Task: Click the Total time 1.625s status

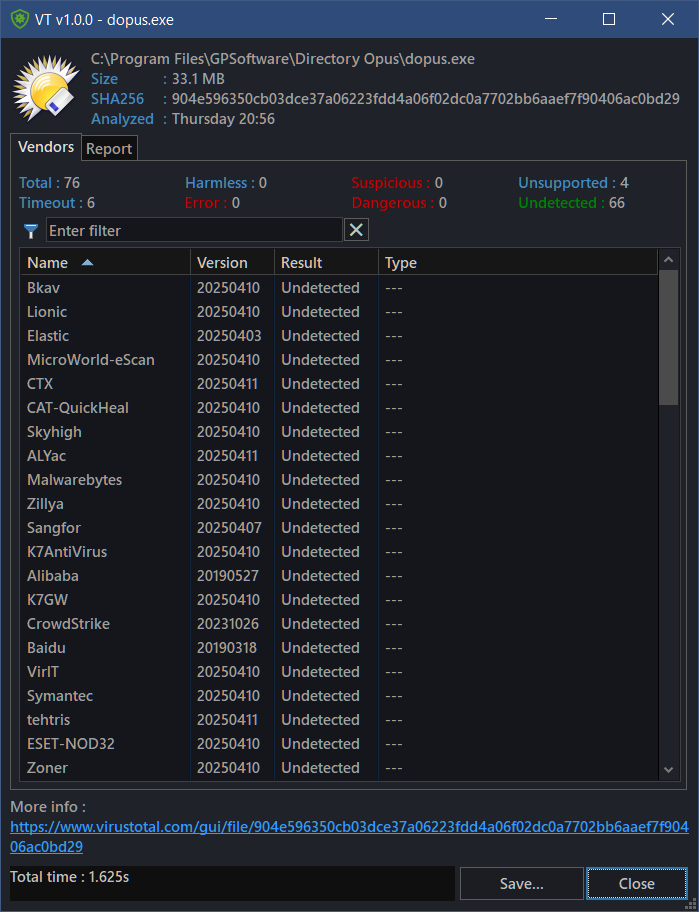Action: pyautogui.click(x=70, y=877)
